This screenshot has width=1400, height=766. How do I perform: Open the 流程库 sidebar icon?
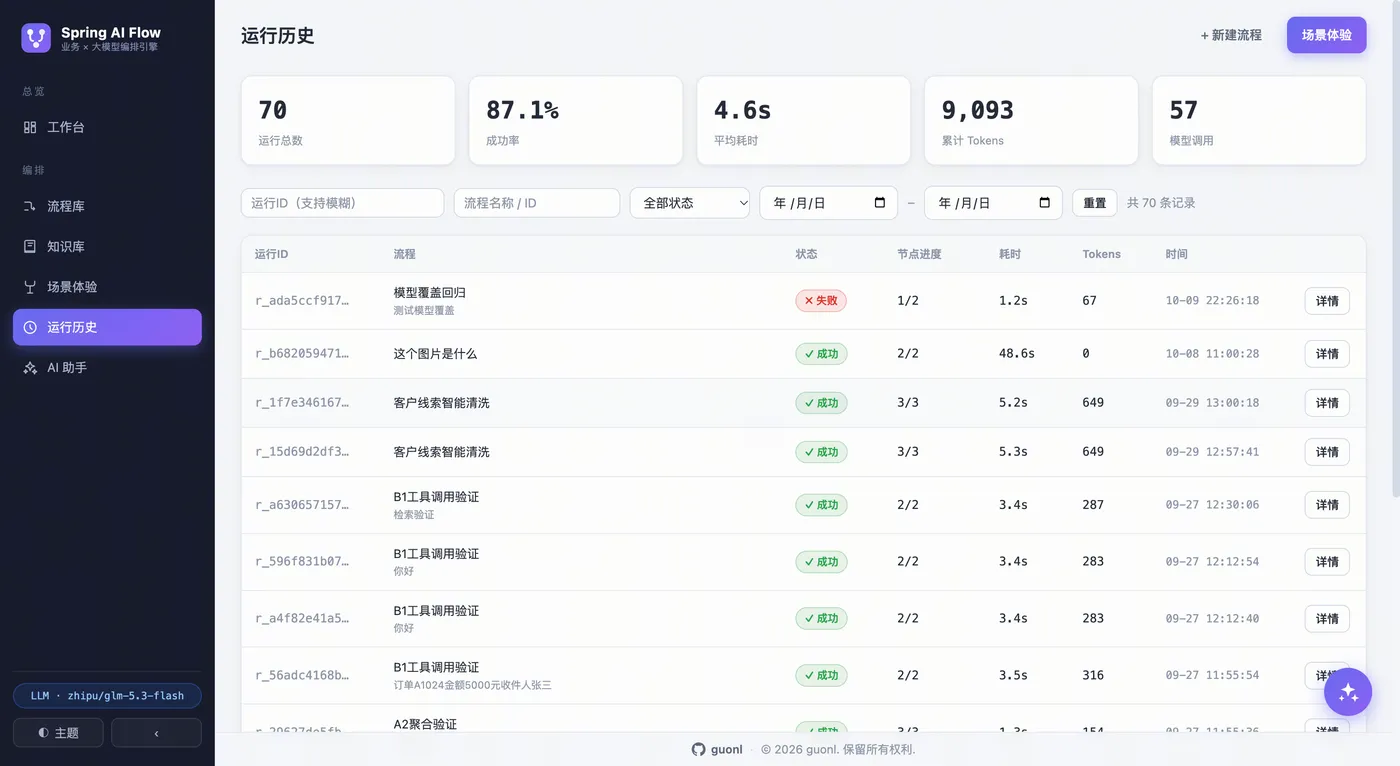click(30, 206)
